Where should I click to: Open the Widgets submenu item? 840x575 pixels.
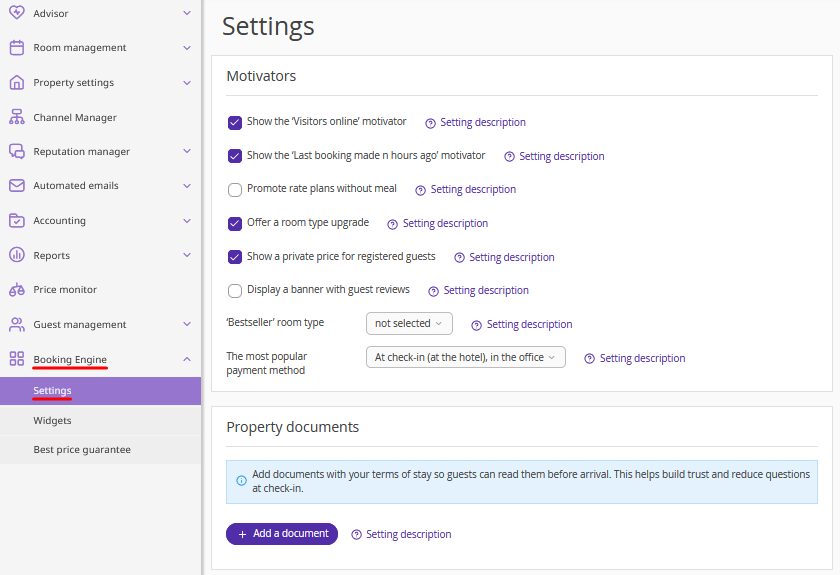click(52, 420)
